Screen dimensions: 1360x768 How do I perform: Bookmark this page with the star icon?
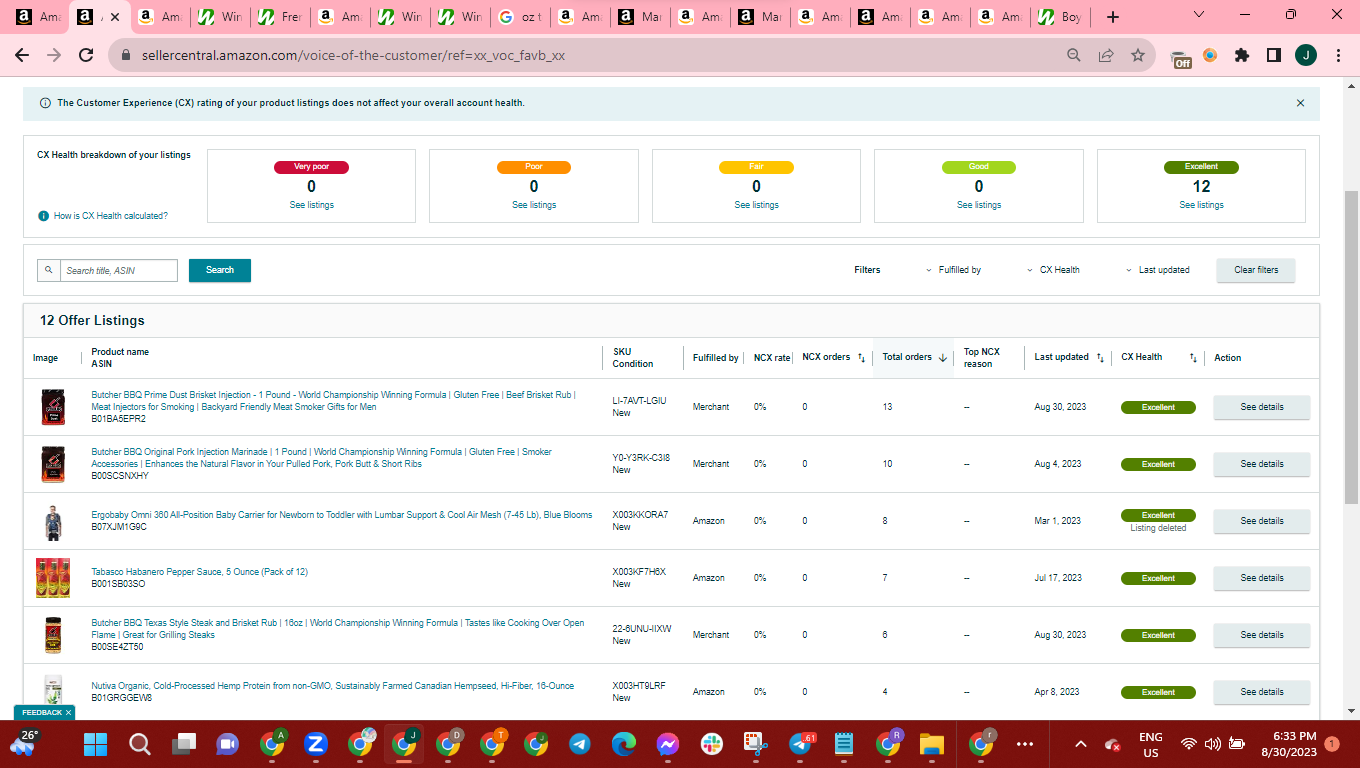pos(1138,56)
